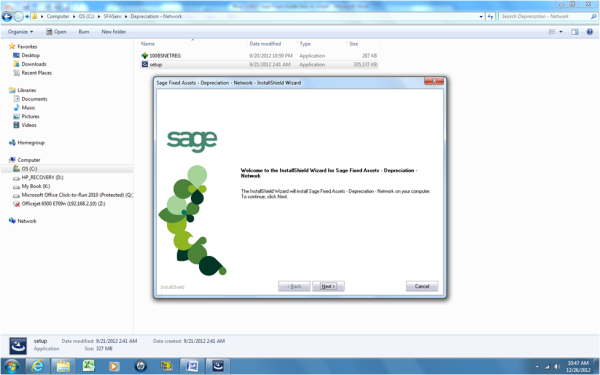
Task: Select Libraries in navigation pane
Action: coord(27,90)
